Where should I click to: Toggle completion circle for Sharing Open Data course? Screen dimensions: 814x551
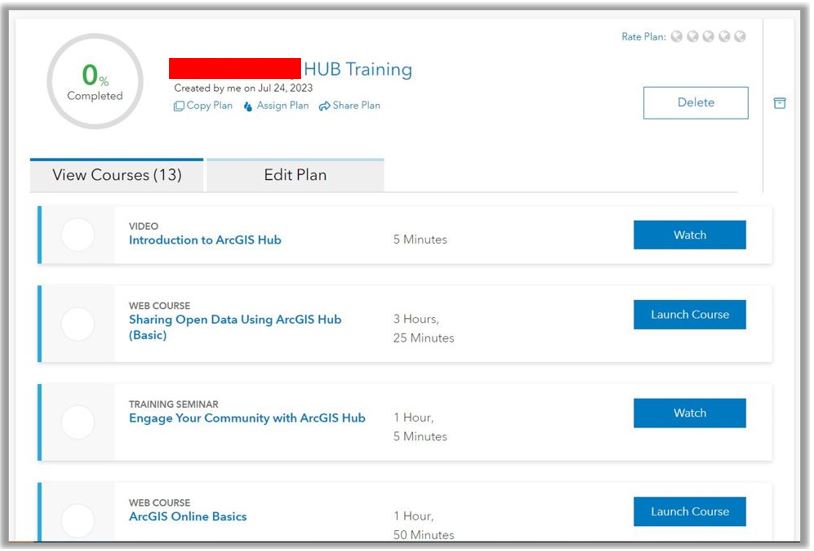tap(78, 324)
